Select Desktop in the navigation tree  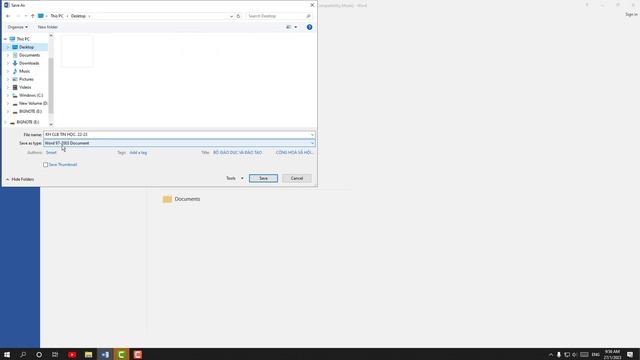27,47
